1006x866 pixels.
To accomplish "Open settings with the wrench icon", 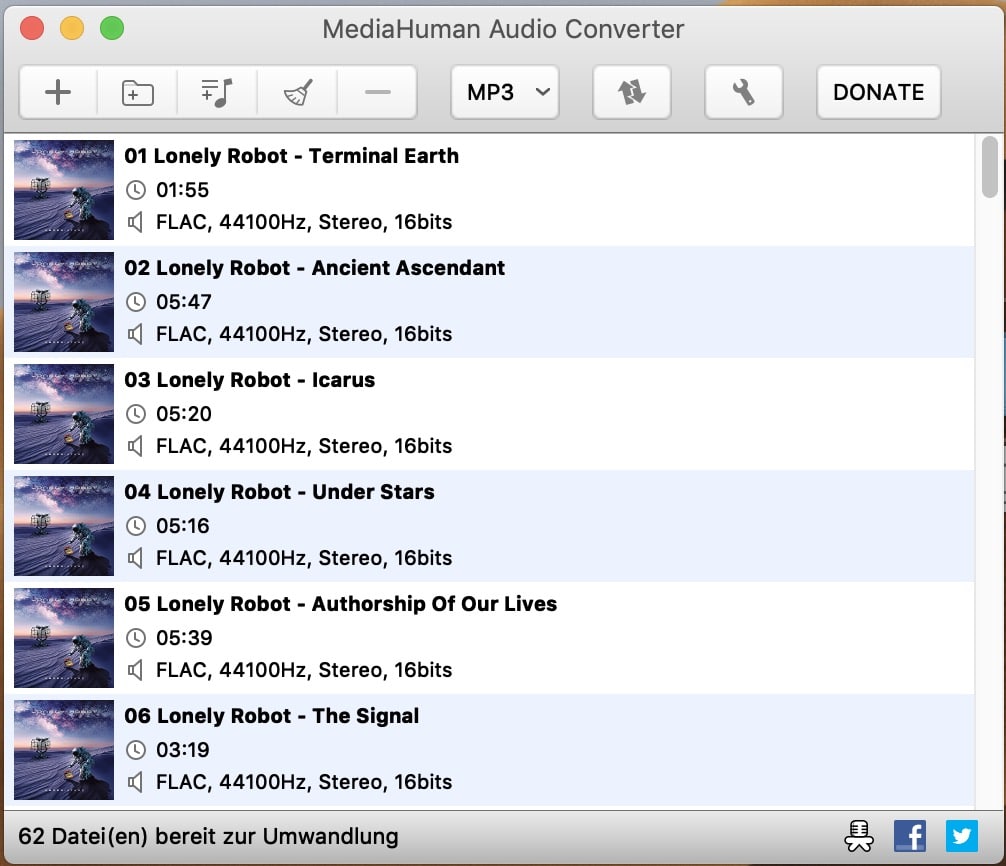I will (744, 92).
